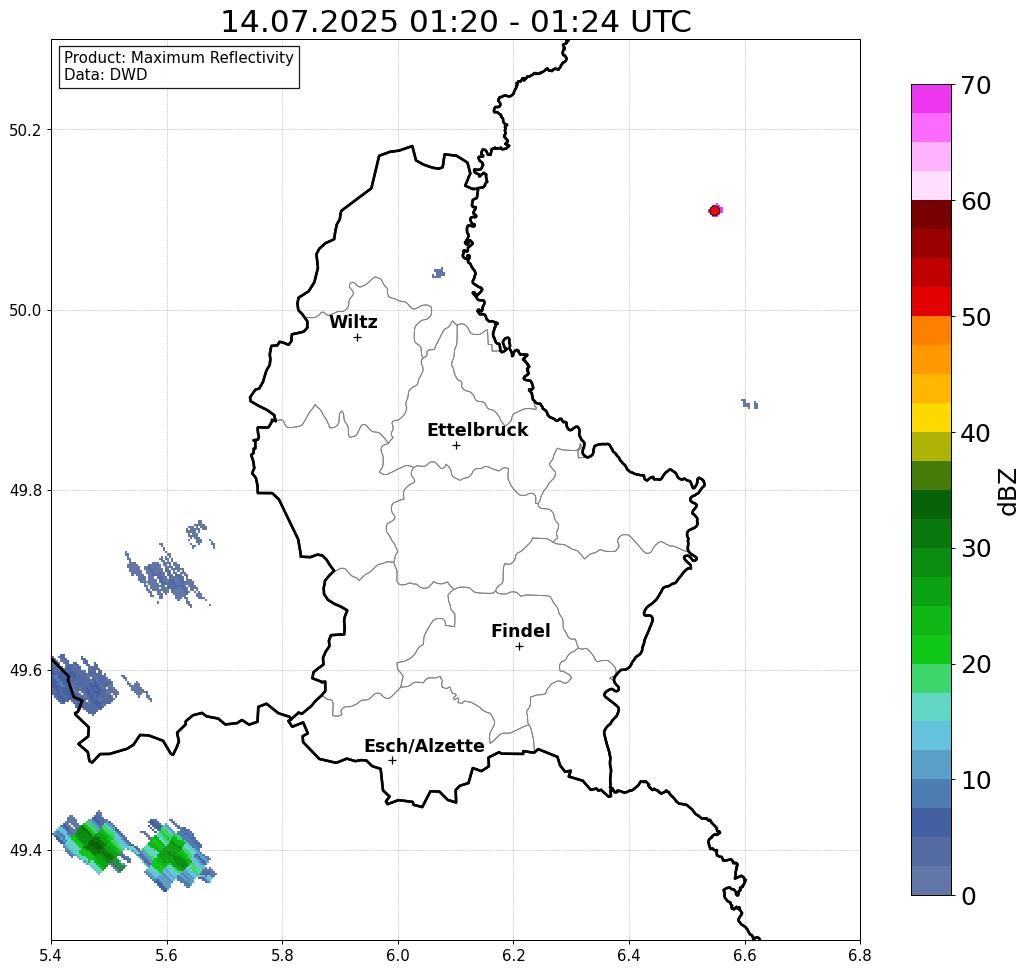Click the Wiltz station label
The image size is (1029, 973).
click(353, 321)
